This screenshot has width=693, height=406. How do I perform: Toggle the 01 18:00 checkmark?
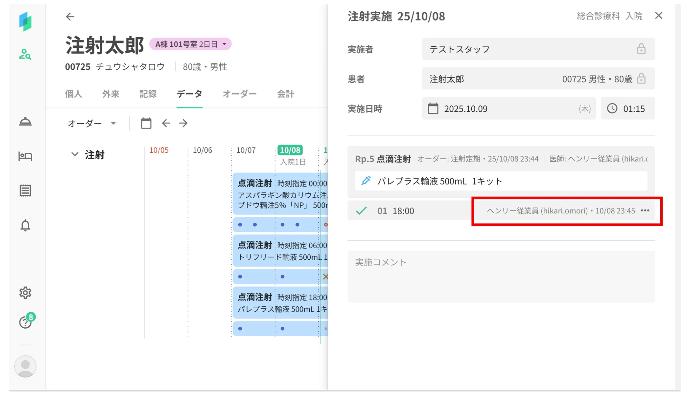pos(361,211)
